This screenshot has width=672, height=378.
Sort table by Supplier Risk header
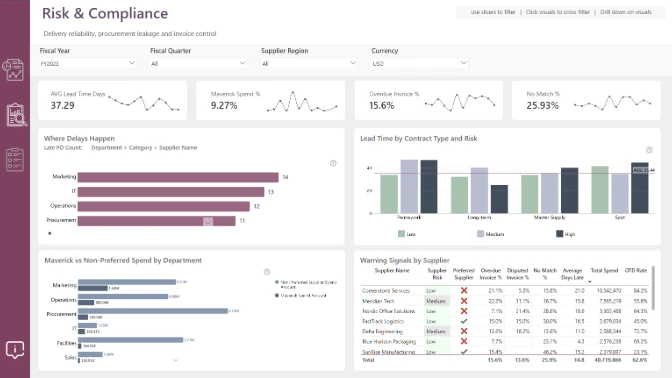437,274
